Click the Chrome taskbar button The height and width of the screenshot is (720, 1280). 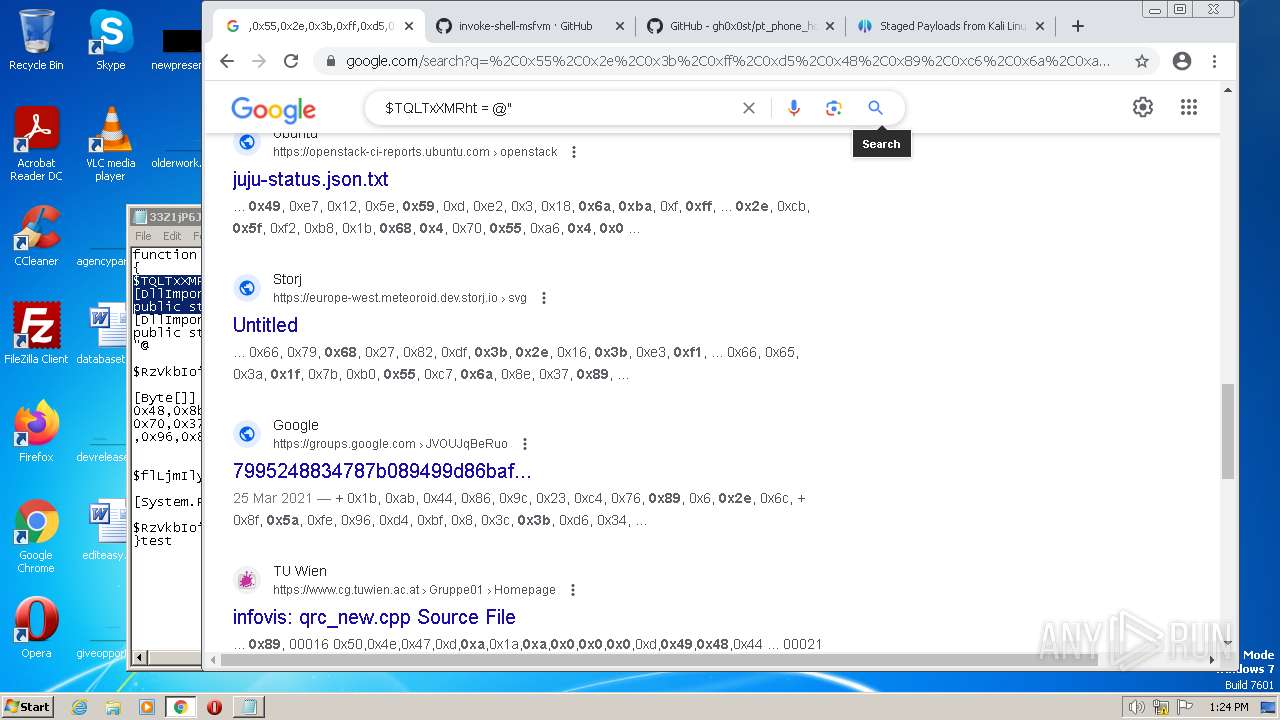[180, 706]
